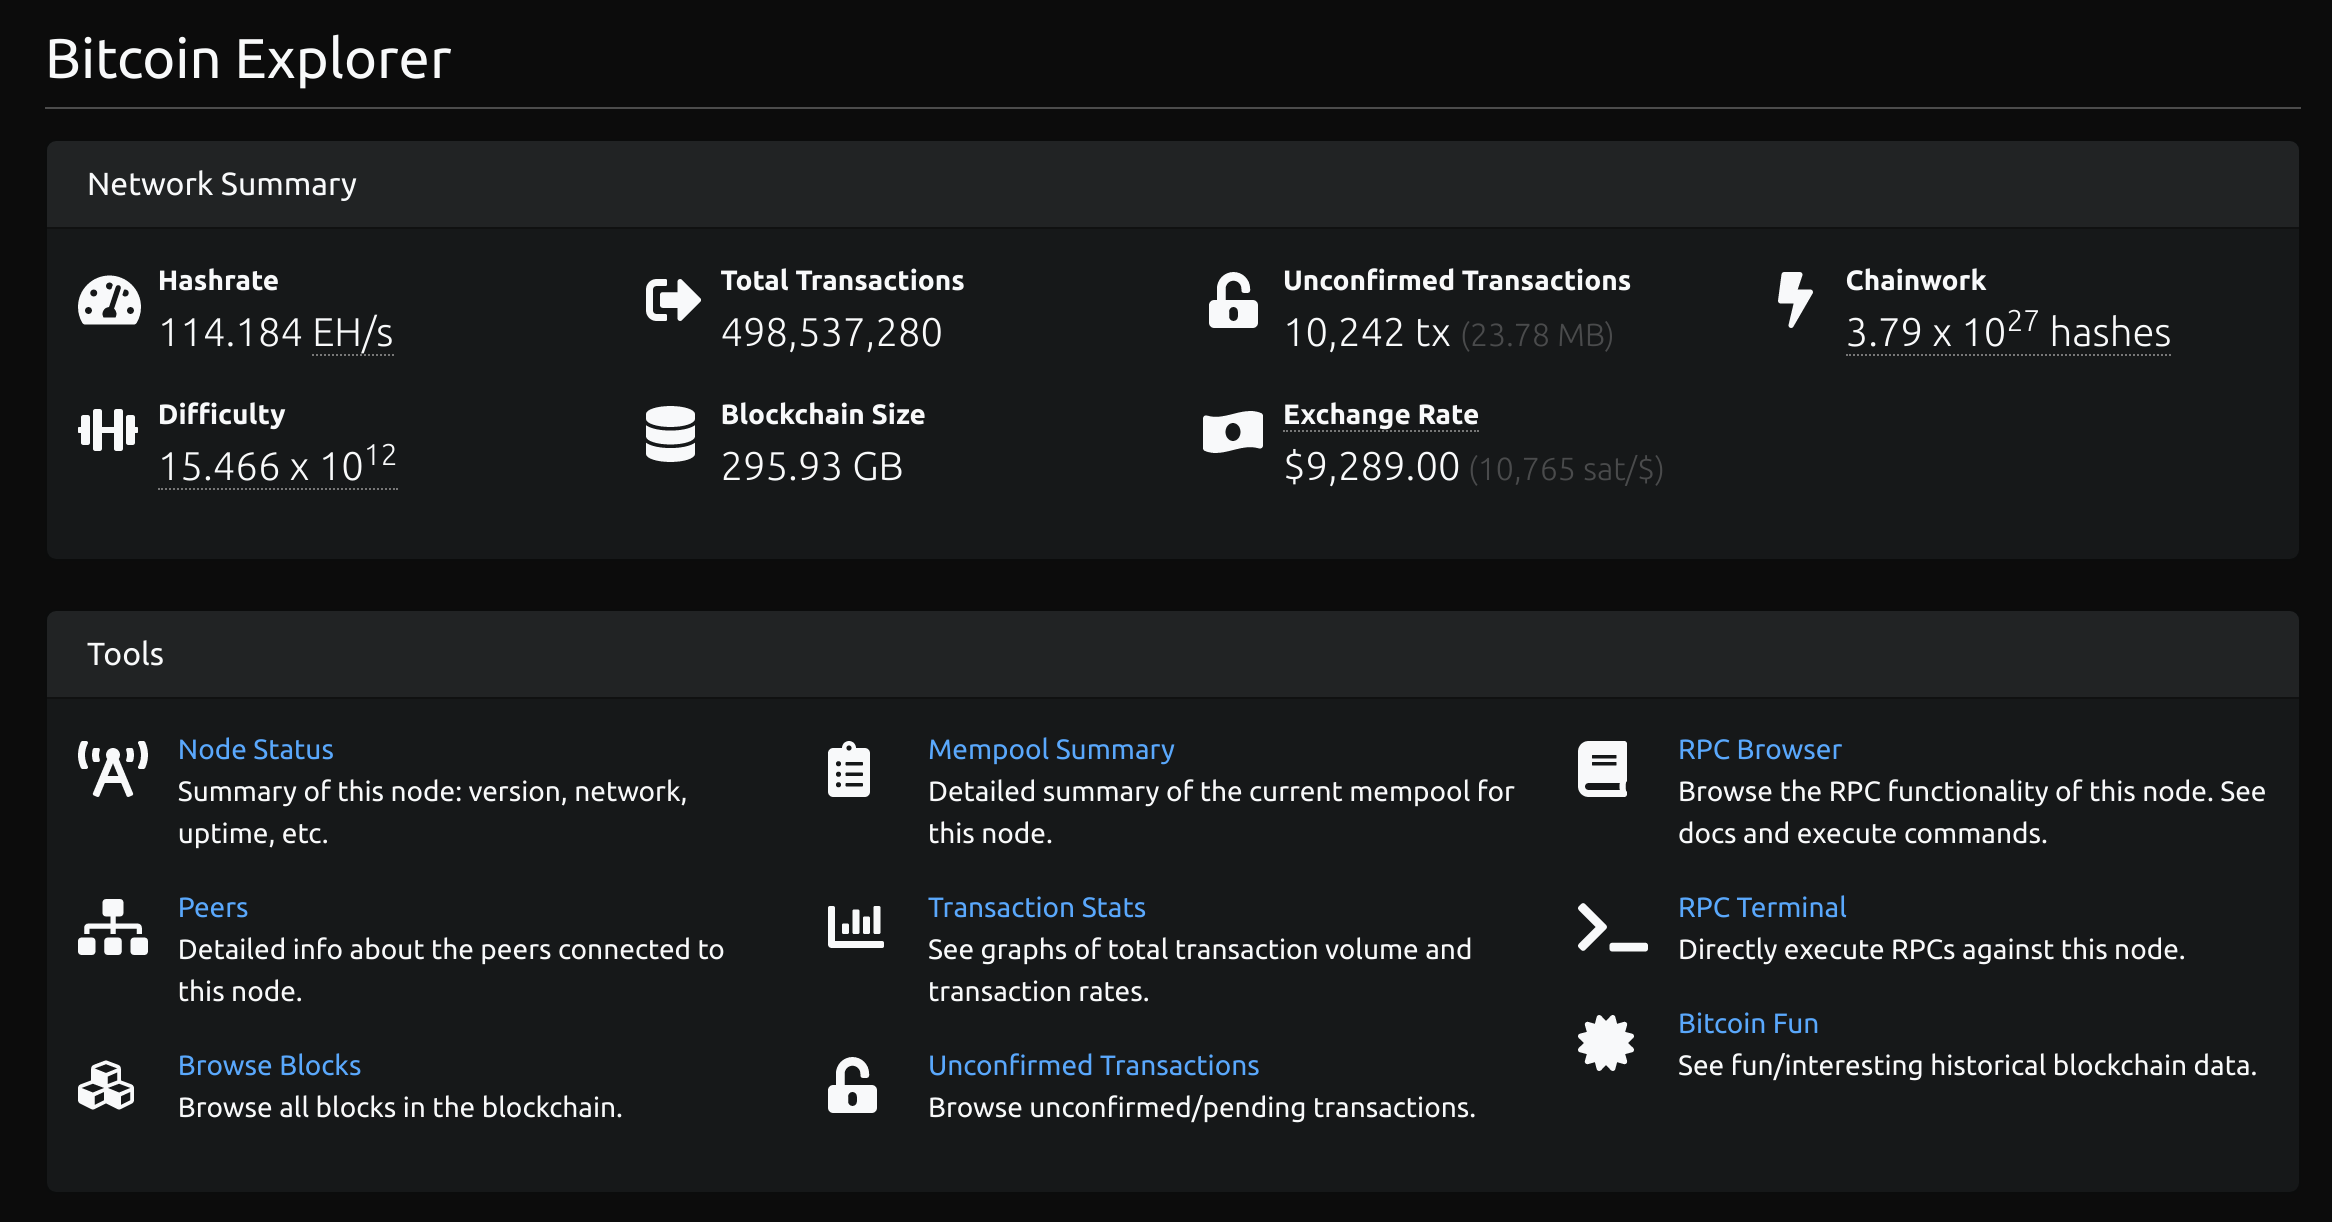2332x1222 pixels.
Task: Open the RPC Terminal link
Action: (1762, 907)
